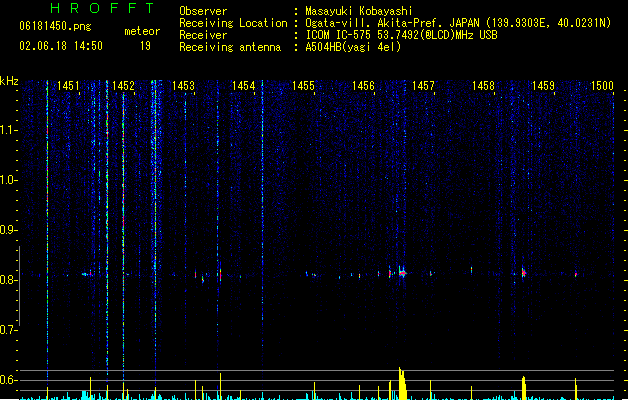Select the file name 06181450.png
Image resolution: width=629 pixels, height=400 pixels.
click(55, 26)
